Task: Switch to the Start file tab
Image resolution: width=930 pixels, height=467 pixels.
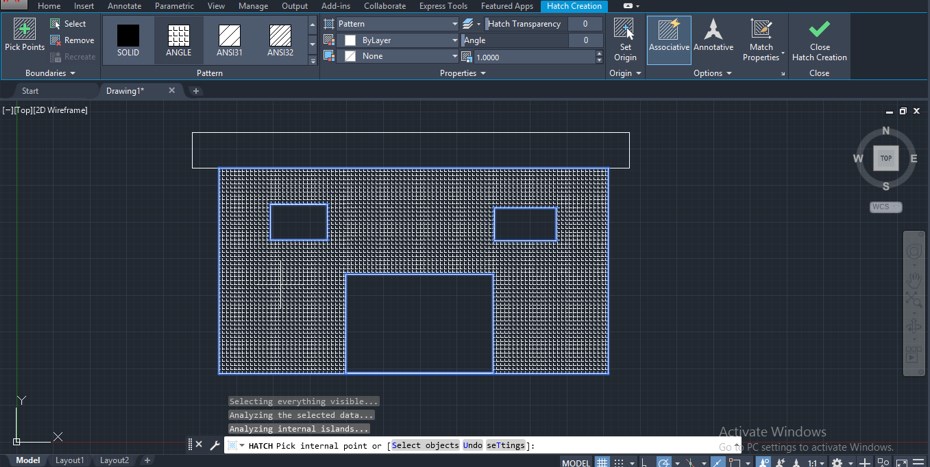Action: (30, 91)
